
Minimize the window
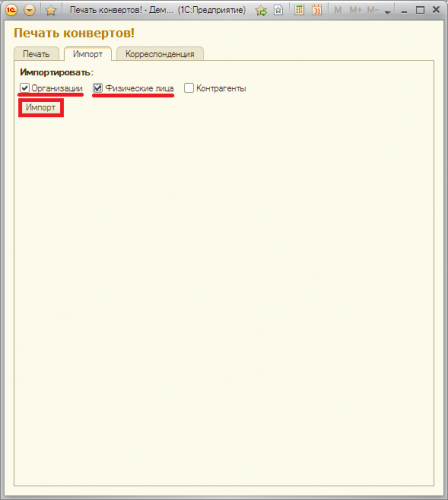404,11
